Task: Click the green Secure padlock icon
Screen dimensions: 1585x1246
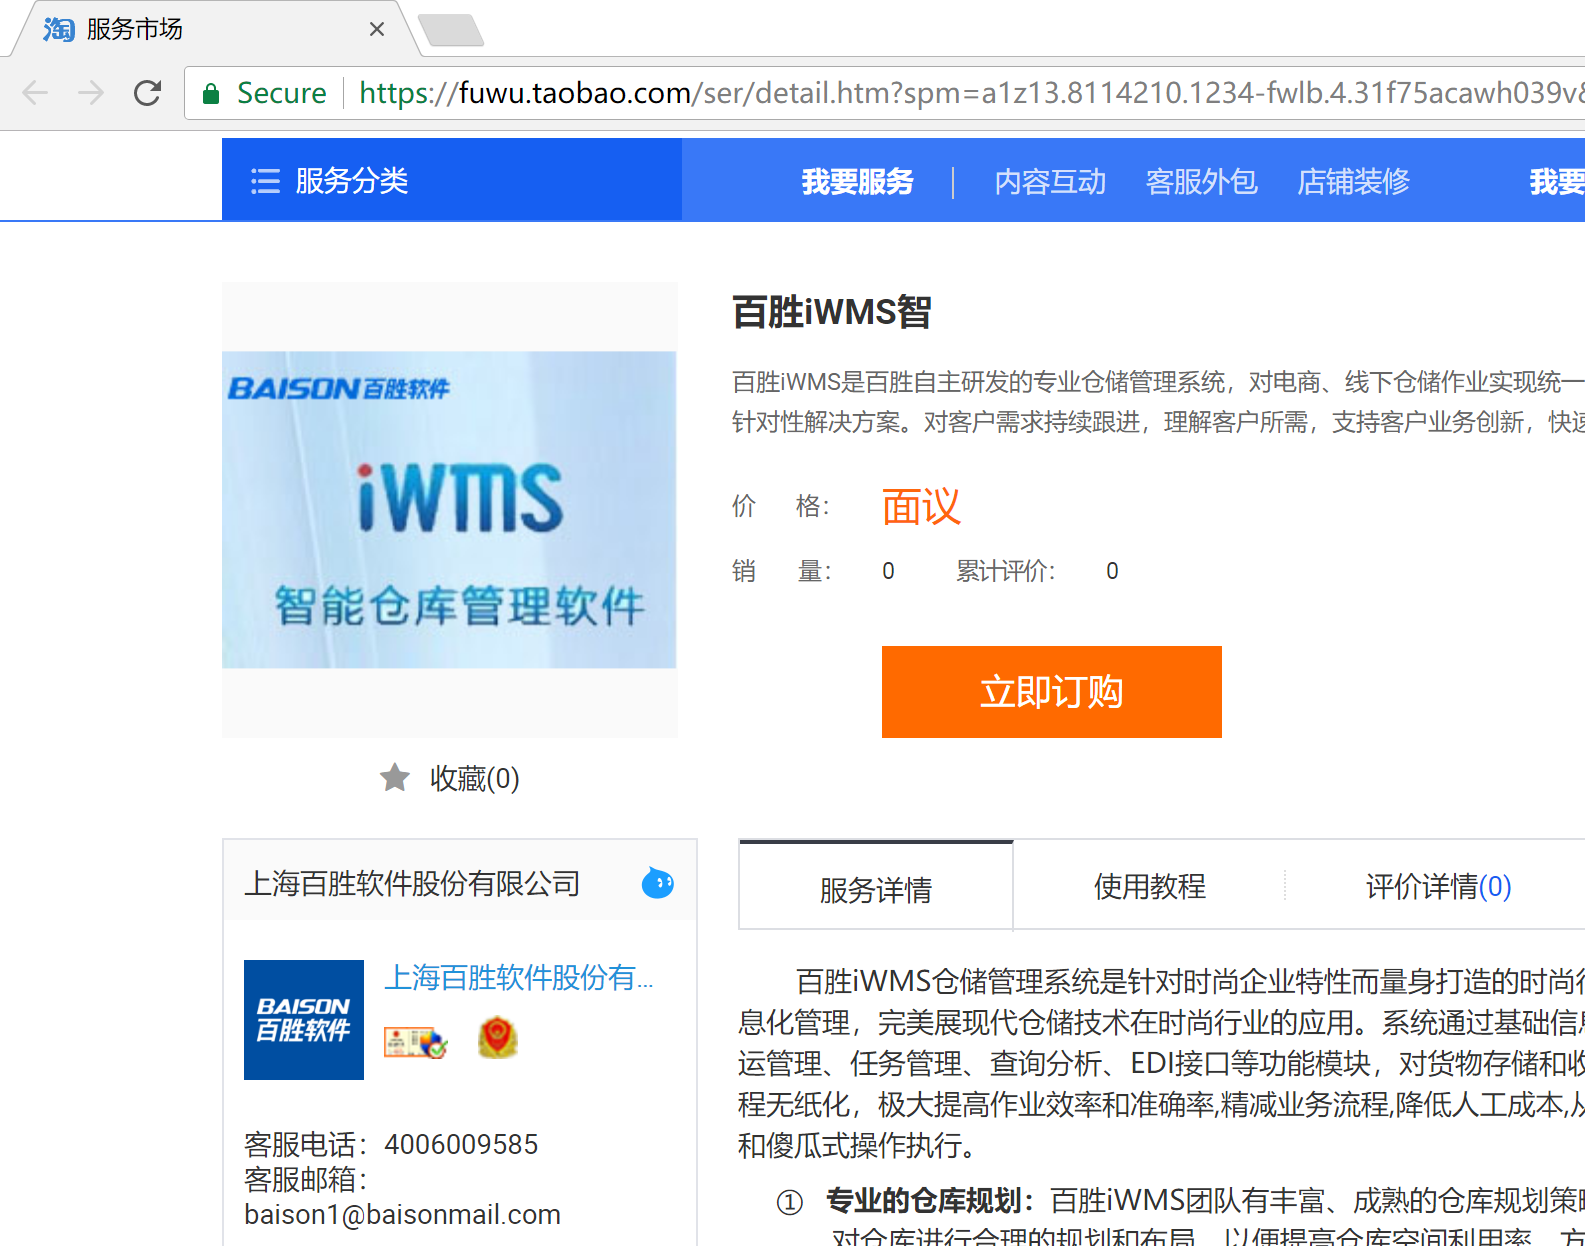Action: pyautogui.click(x=211, y=94)
